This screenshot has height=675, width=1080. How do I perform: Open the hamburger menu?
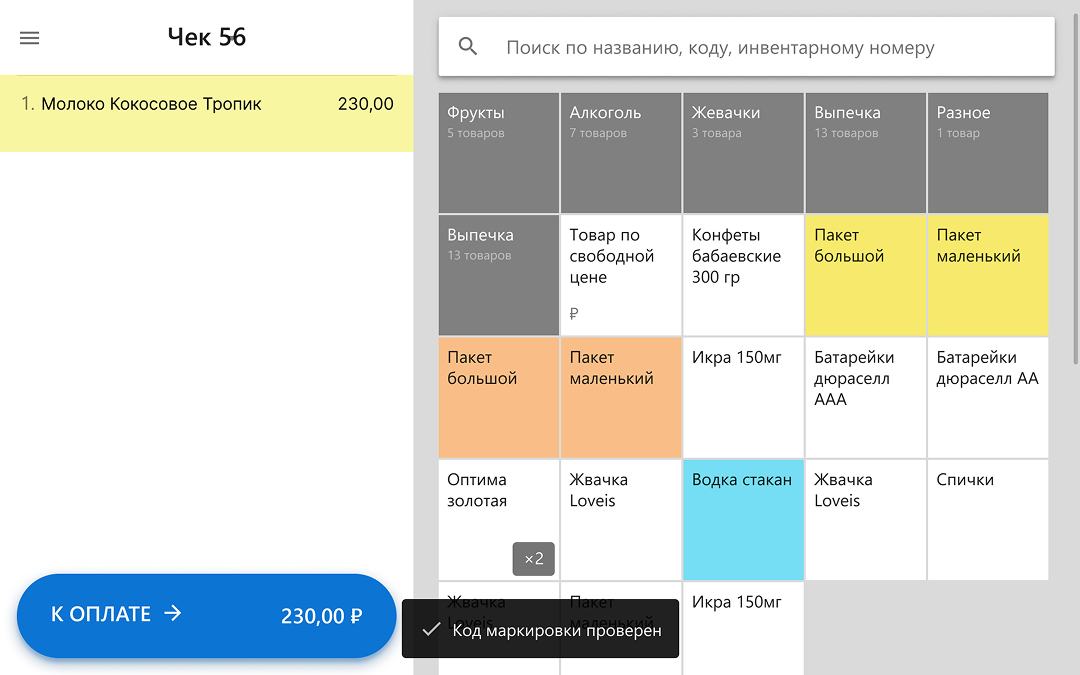tap(30, 38)
